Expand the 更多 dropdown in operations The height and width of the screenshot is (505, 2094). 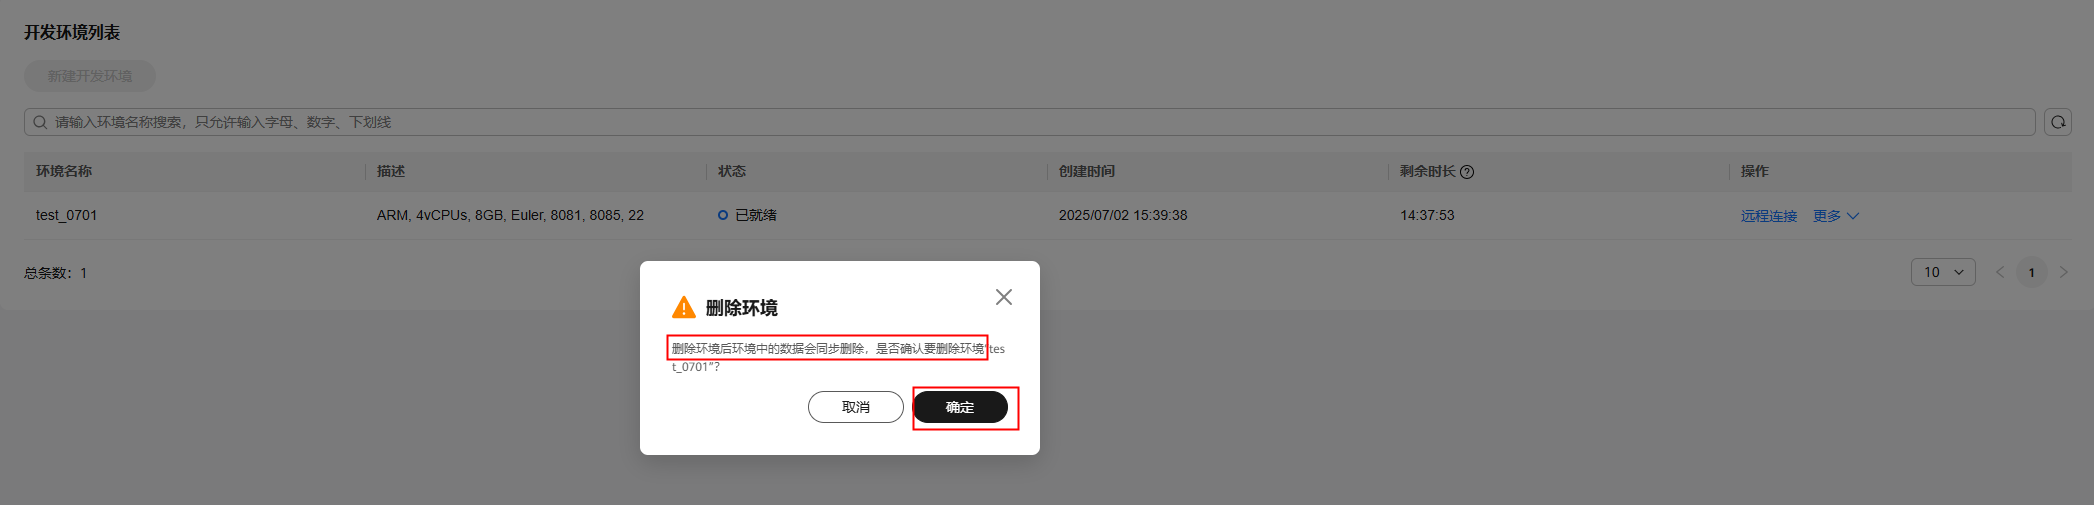tap(1836, 216)
